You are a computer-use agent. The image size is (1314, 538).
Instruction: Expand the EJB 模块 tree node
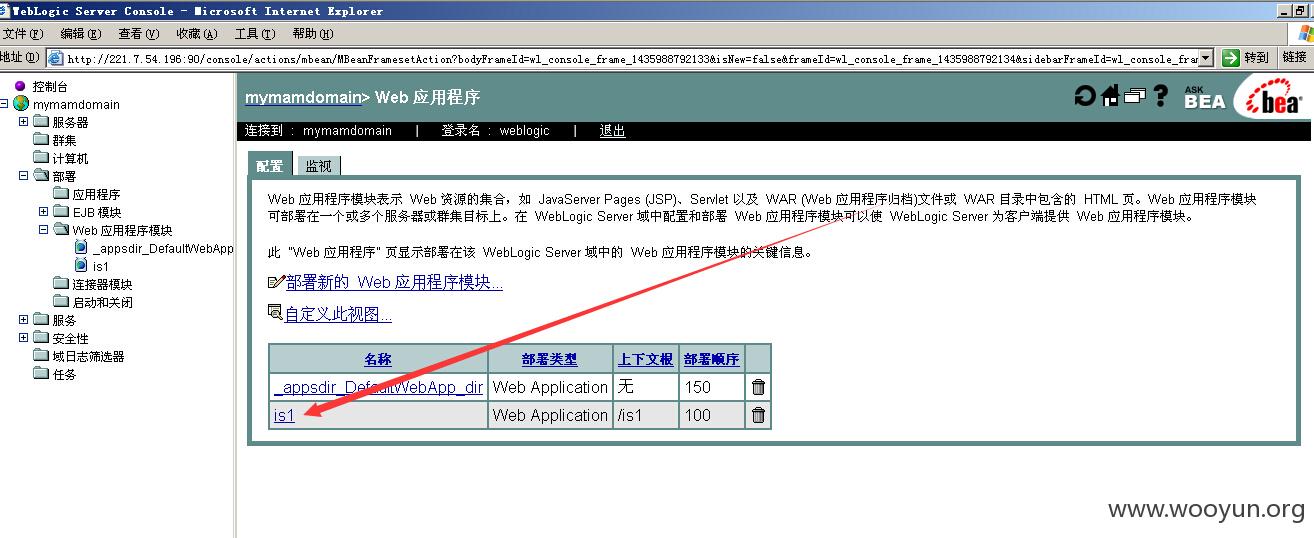coord(44,212)
